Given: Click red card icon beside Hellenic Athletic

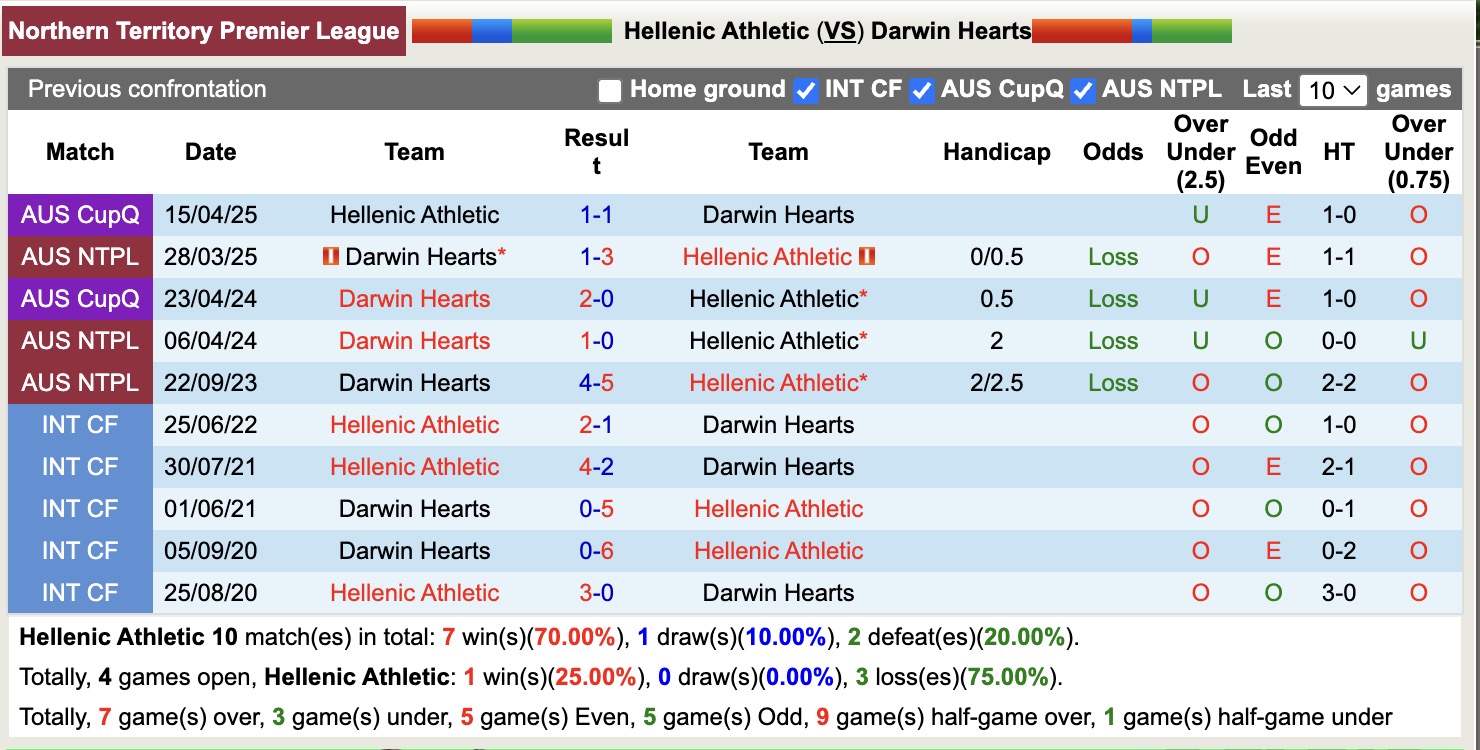Looking at the screenshot, I should (x=866, y=257).
